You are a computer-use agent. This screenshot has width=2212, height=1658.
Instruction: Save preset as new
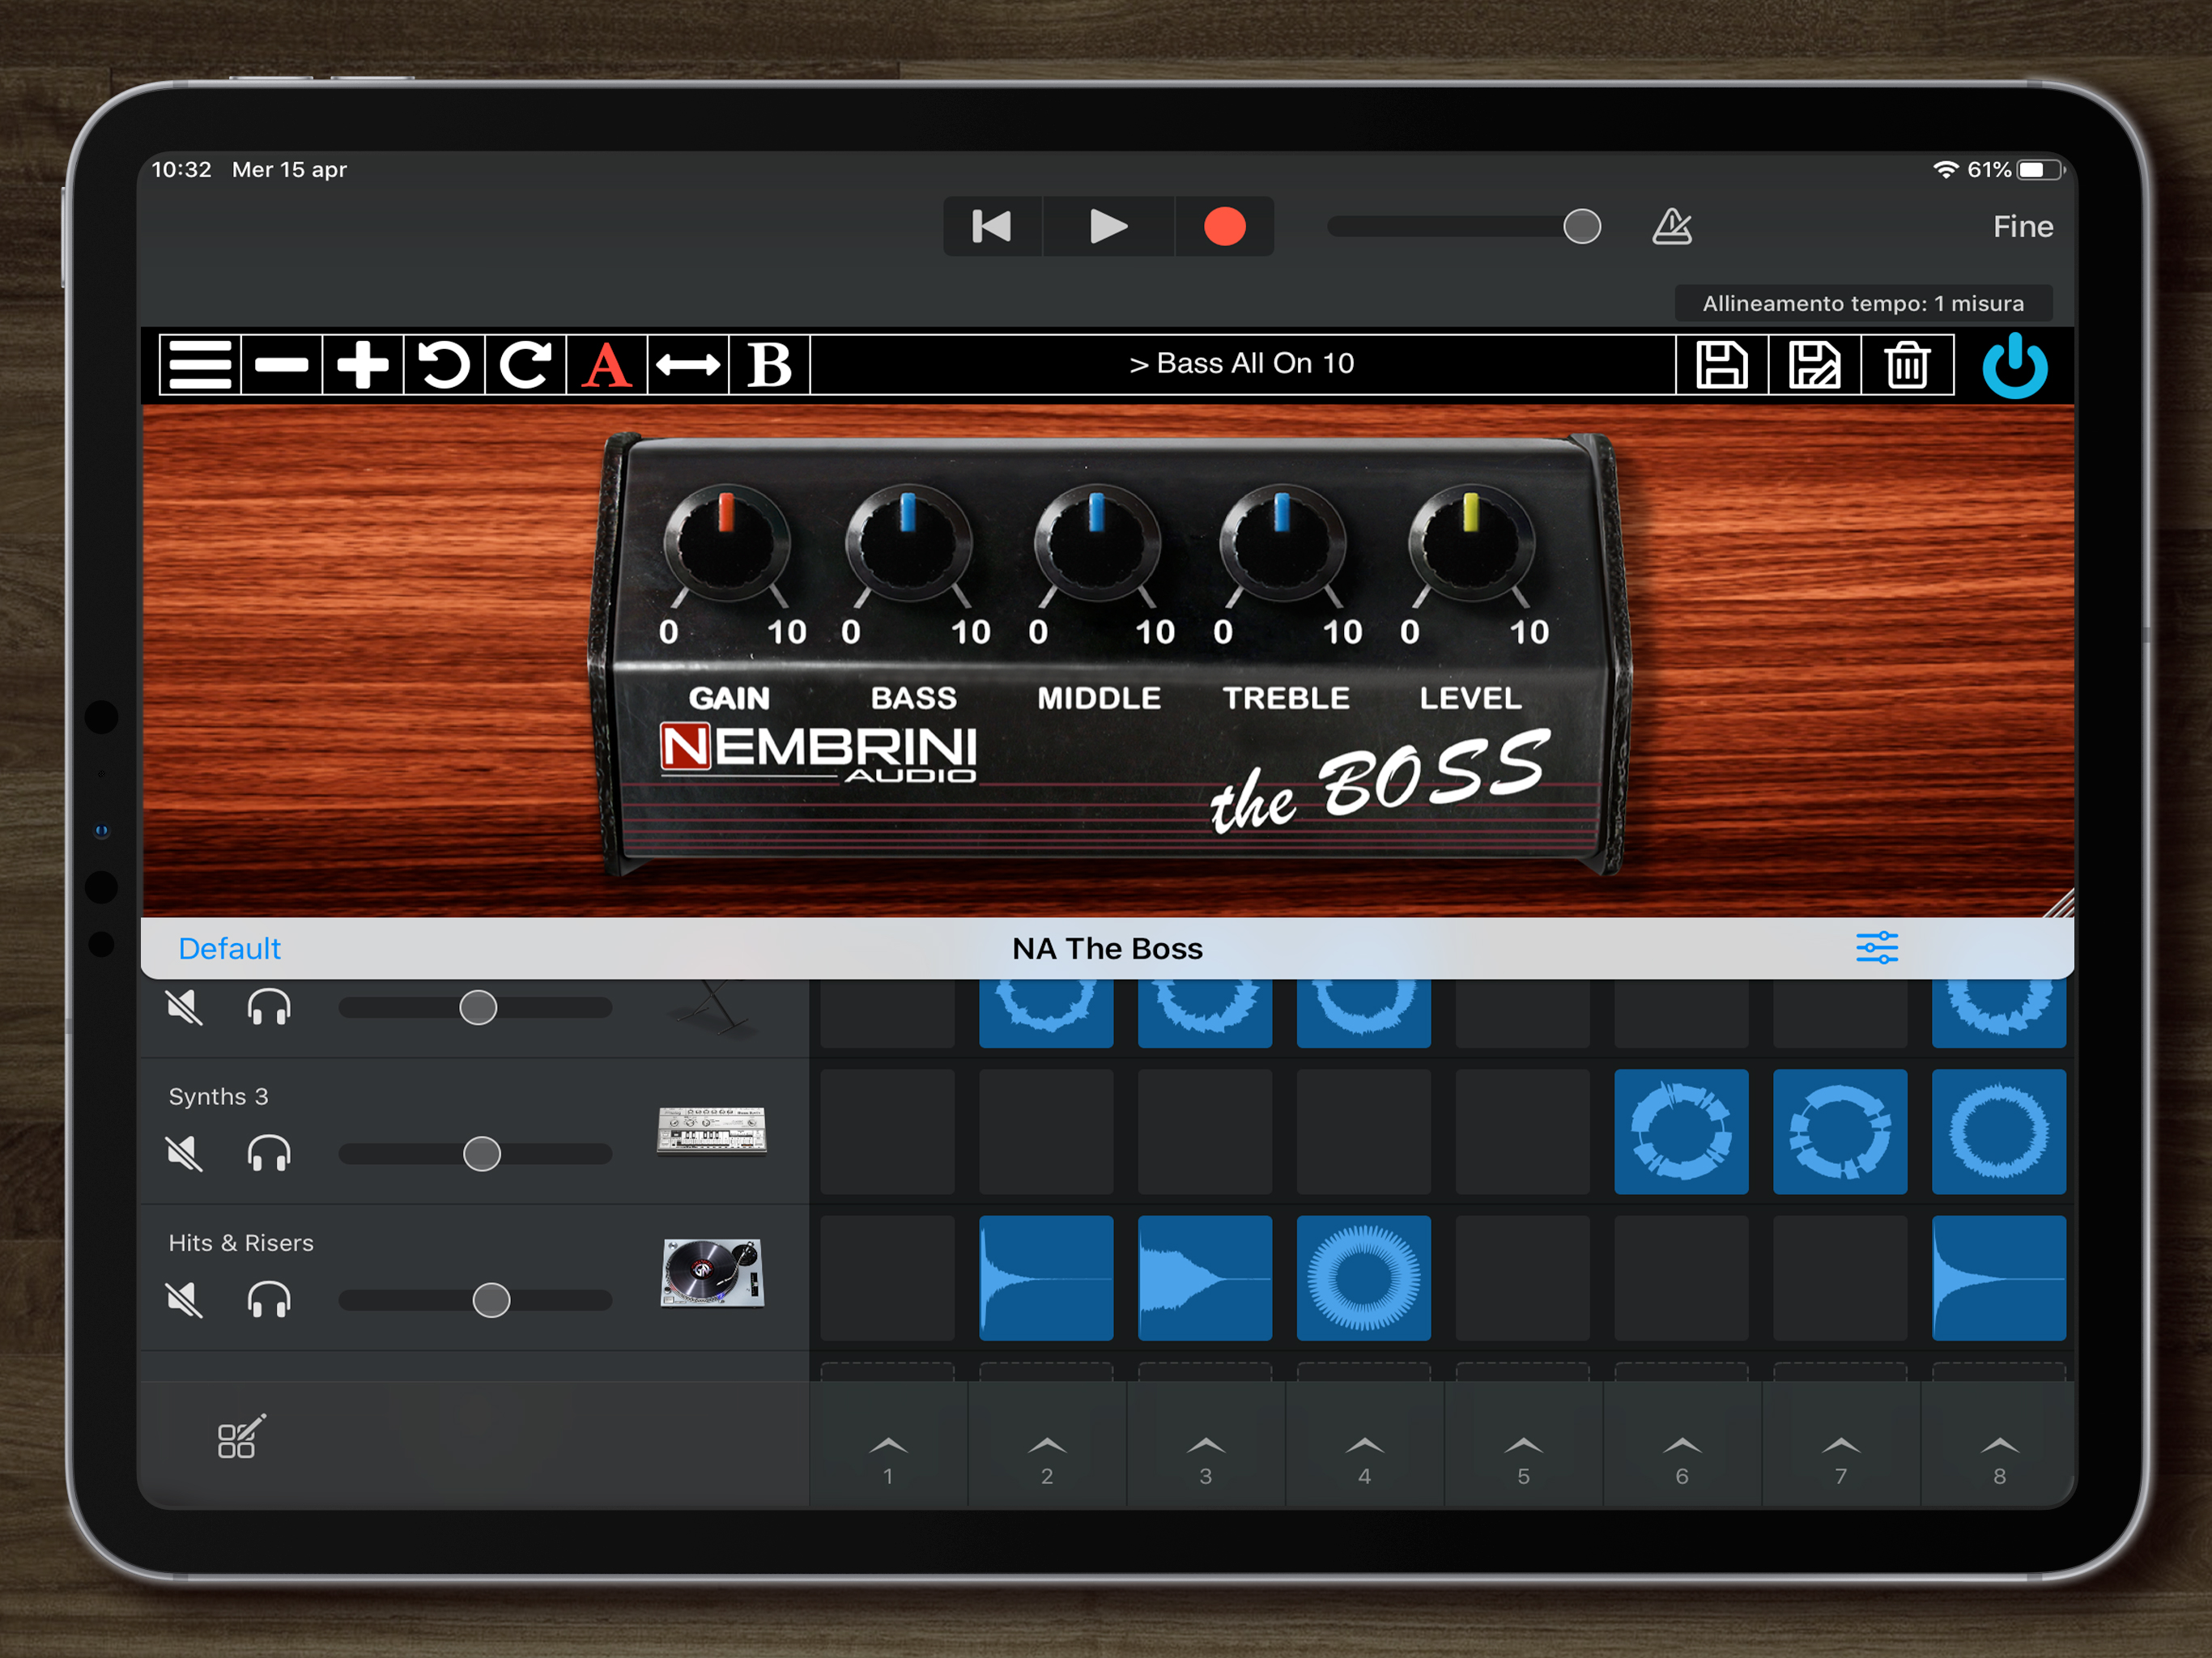click(x=1814, y=364)
